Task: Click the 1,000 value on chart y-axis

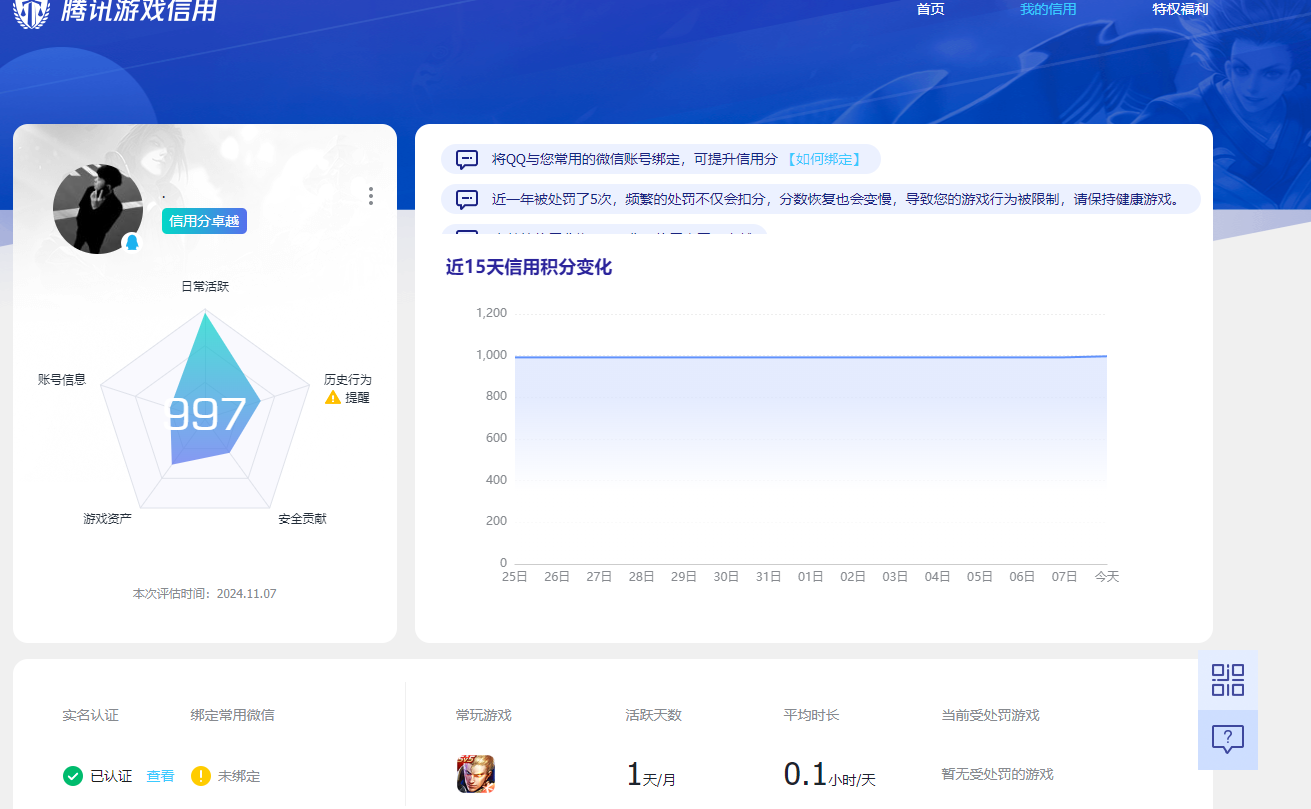Action: (x=491, y=355)
